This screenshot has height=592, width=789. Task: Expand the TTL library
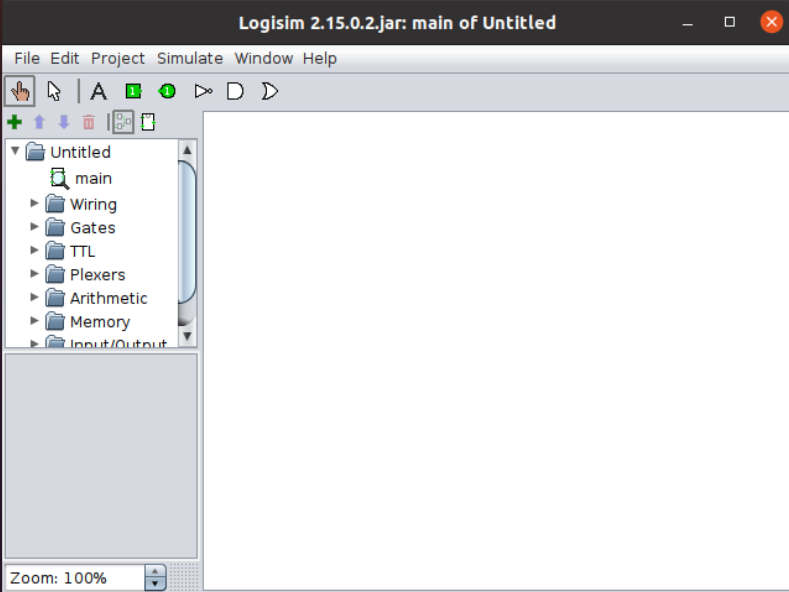tap(34, 250)
